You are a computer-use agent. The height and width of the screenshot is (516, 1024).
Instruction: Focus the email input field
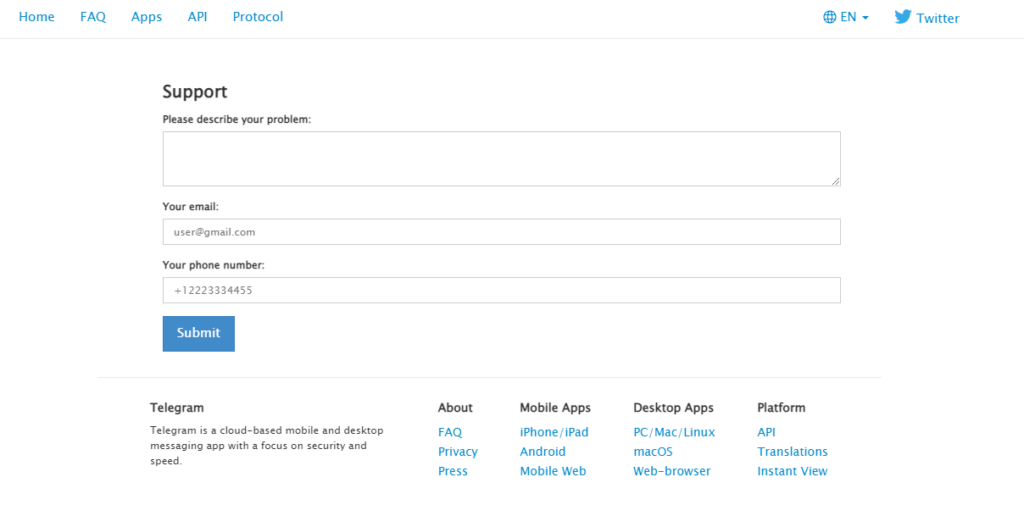(x=501, y=232)
